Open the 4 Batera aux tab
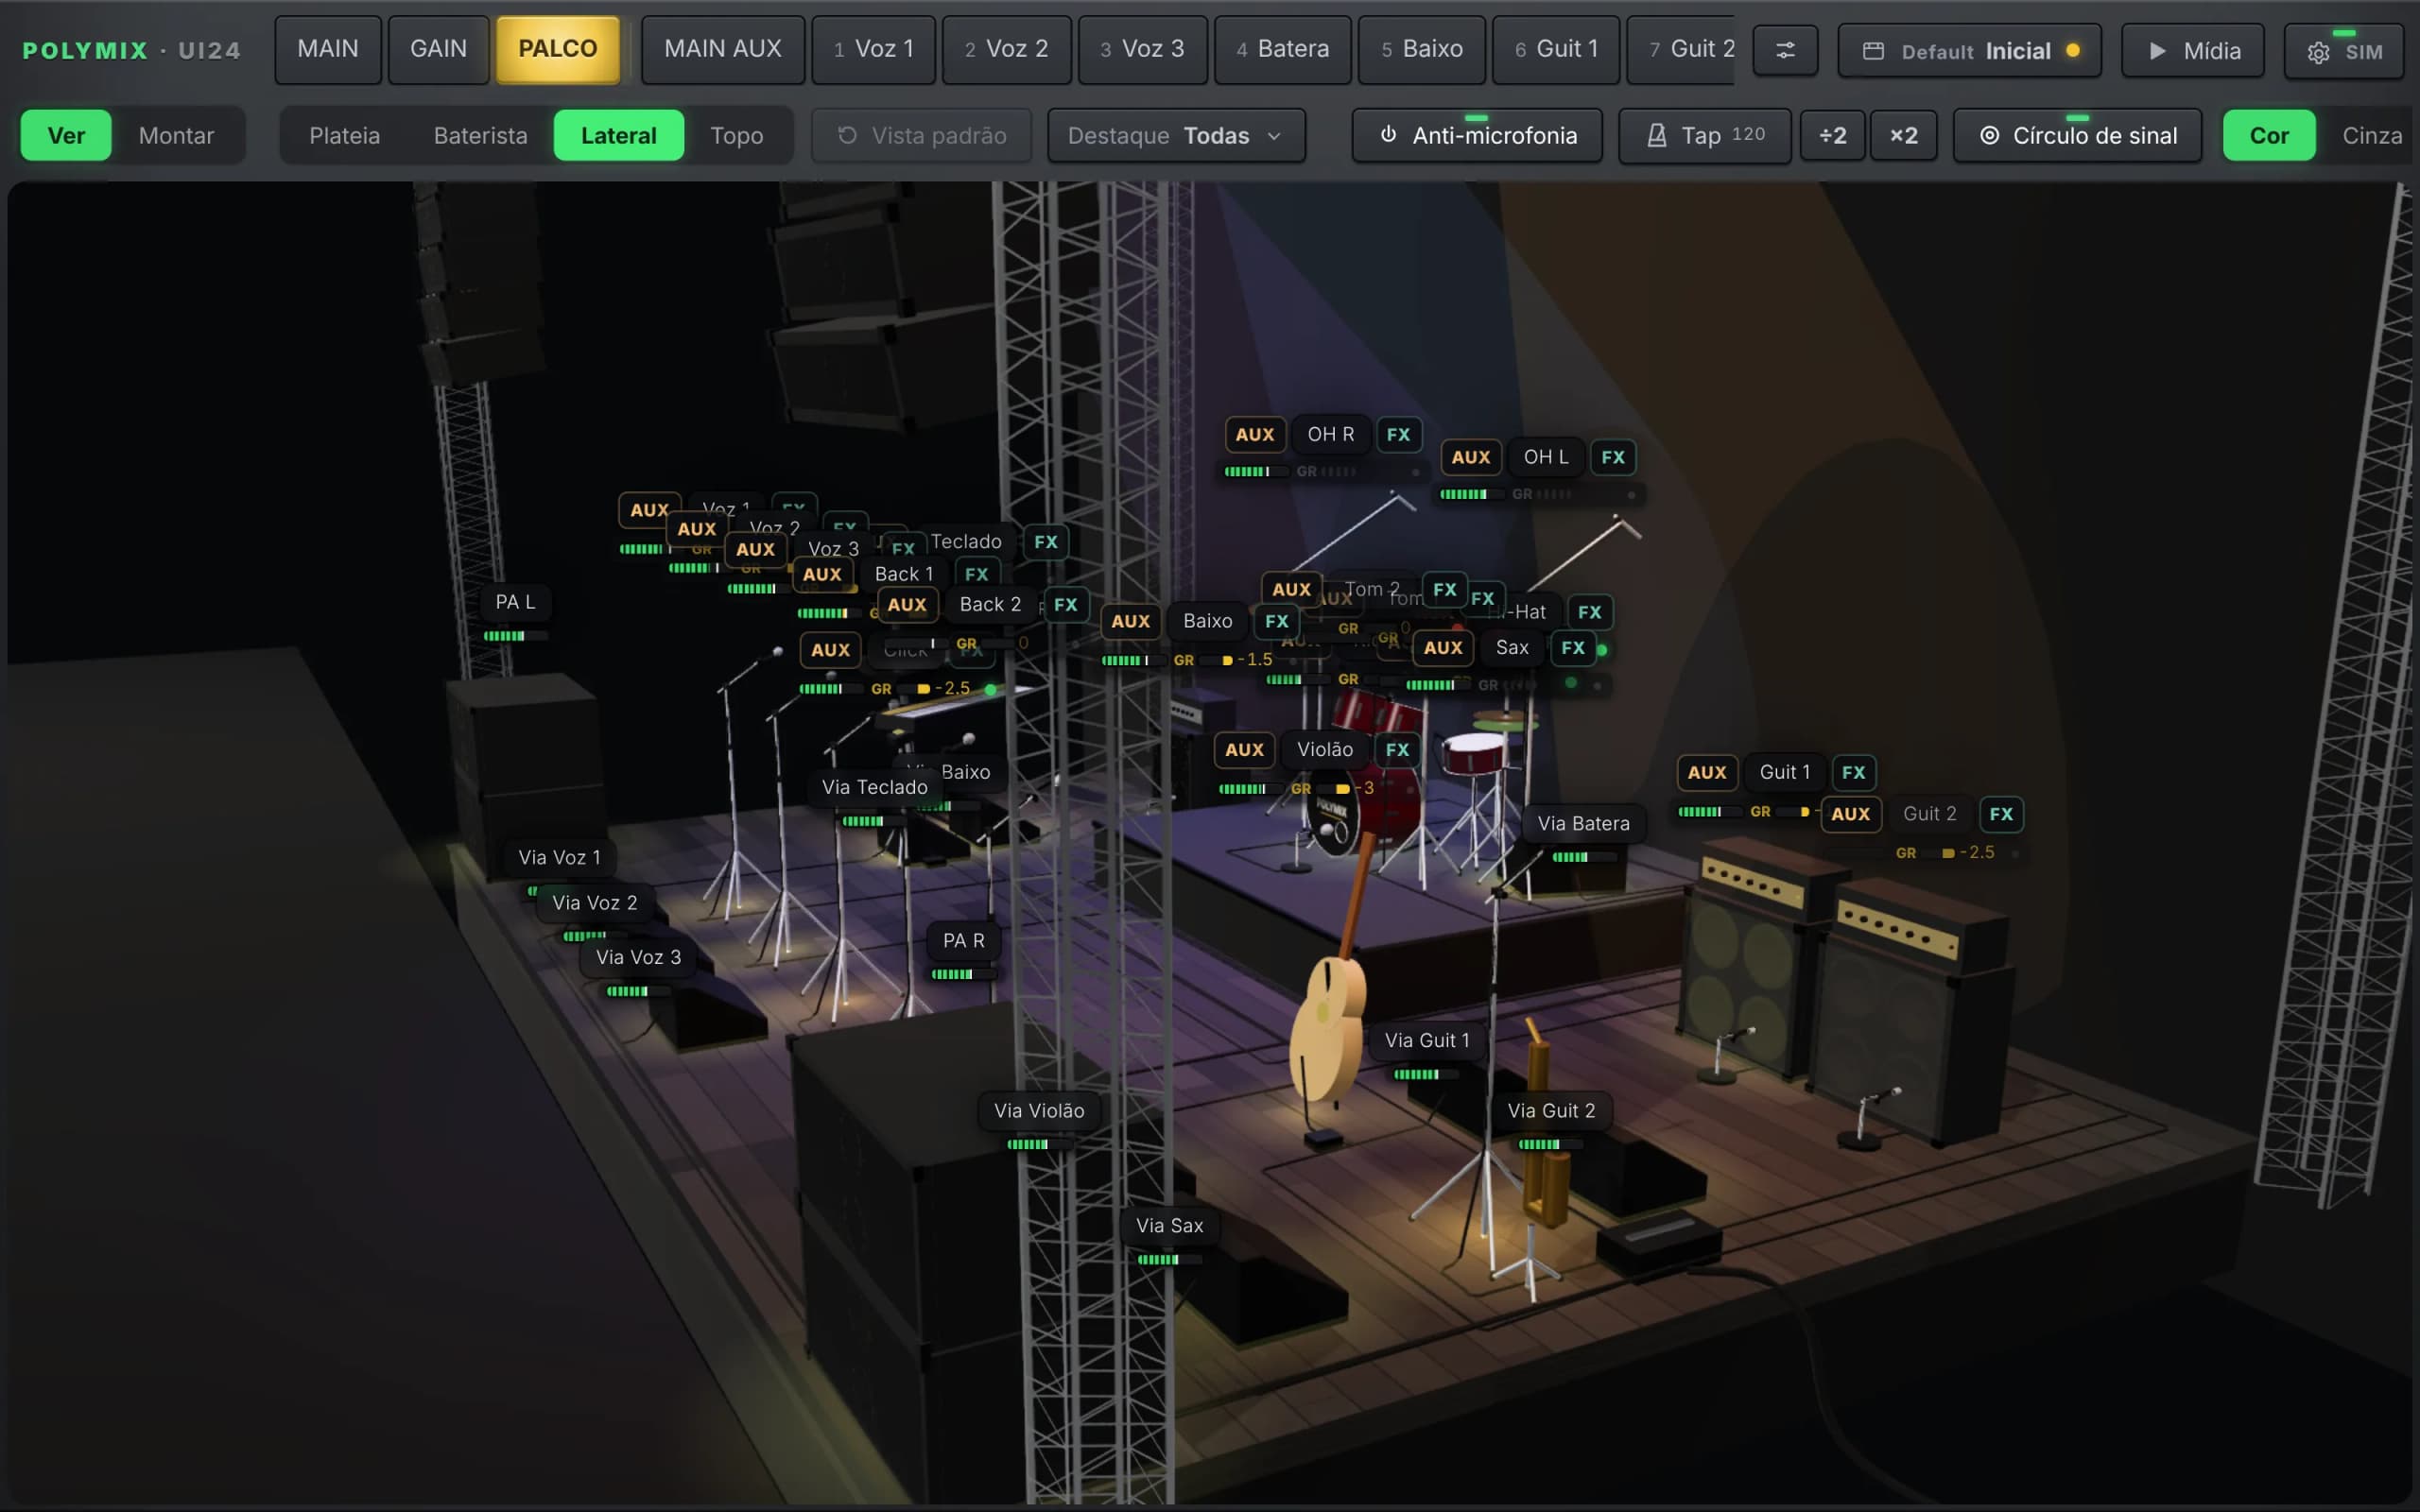 [x=1282, y=49]
